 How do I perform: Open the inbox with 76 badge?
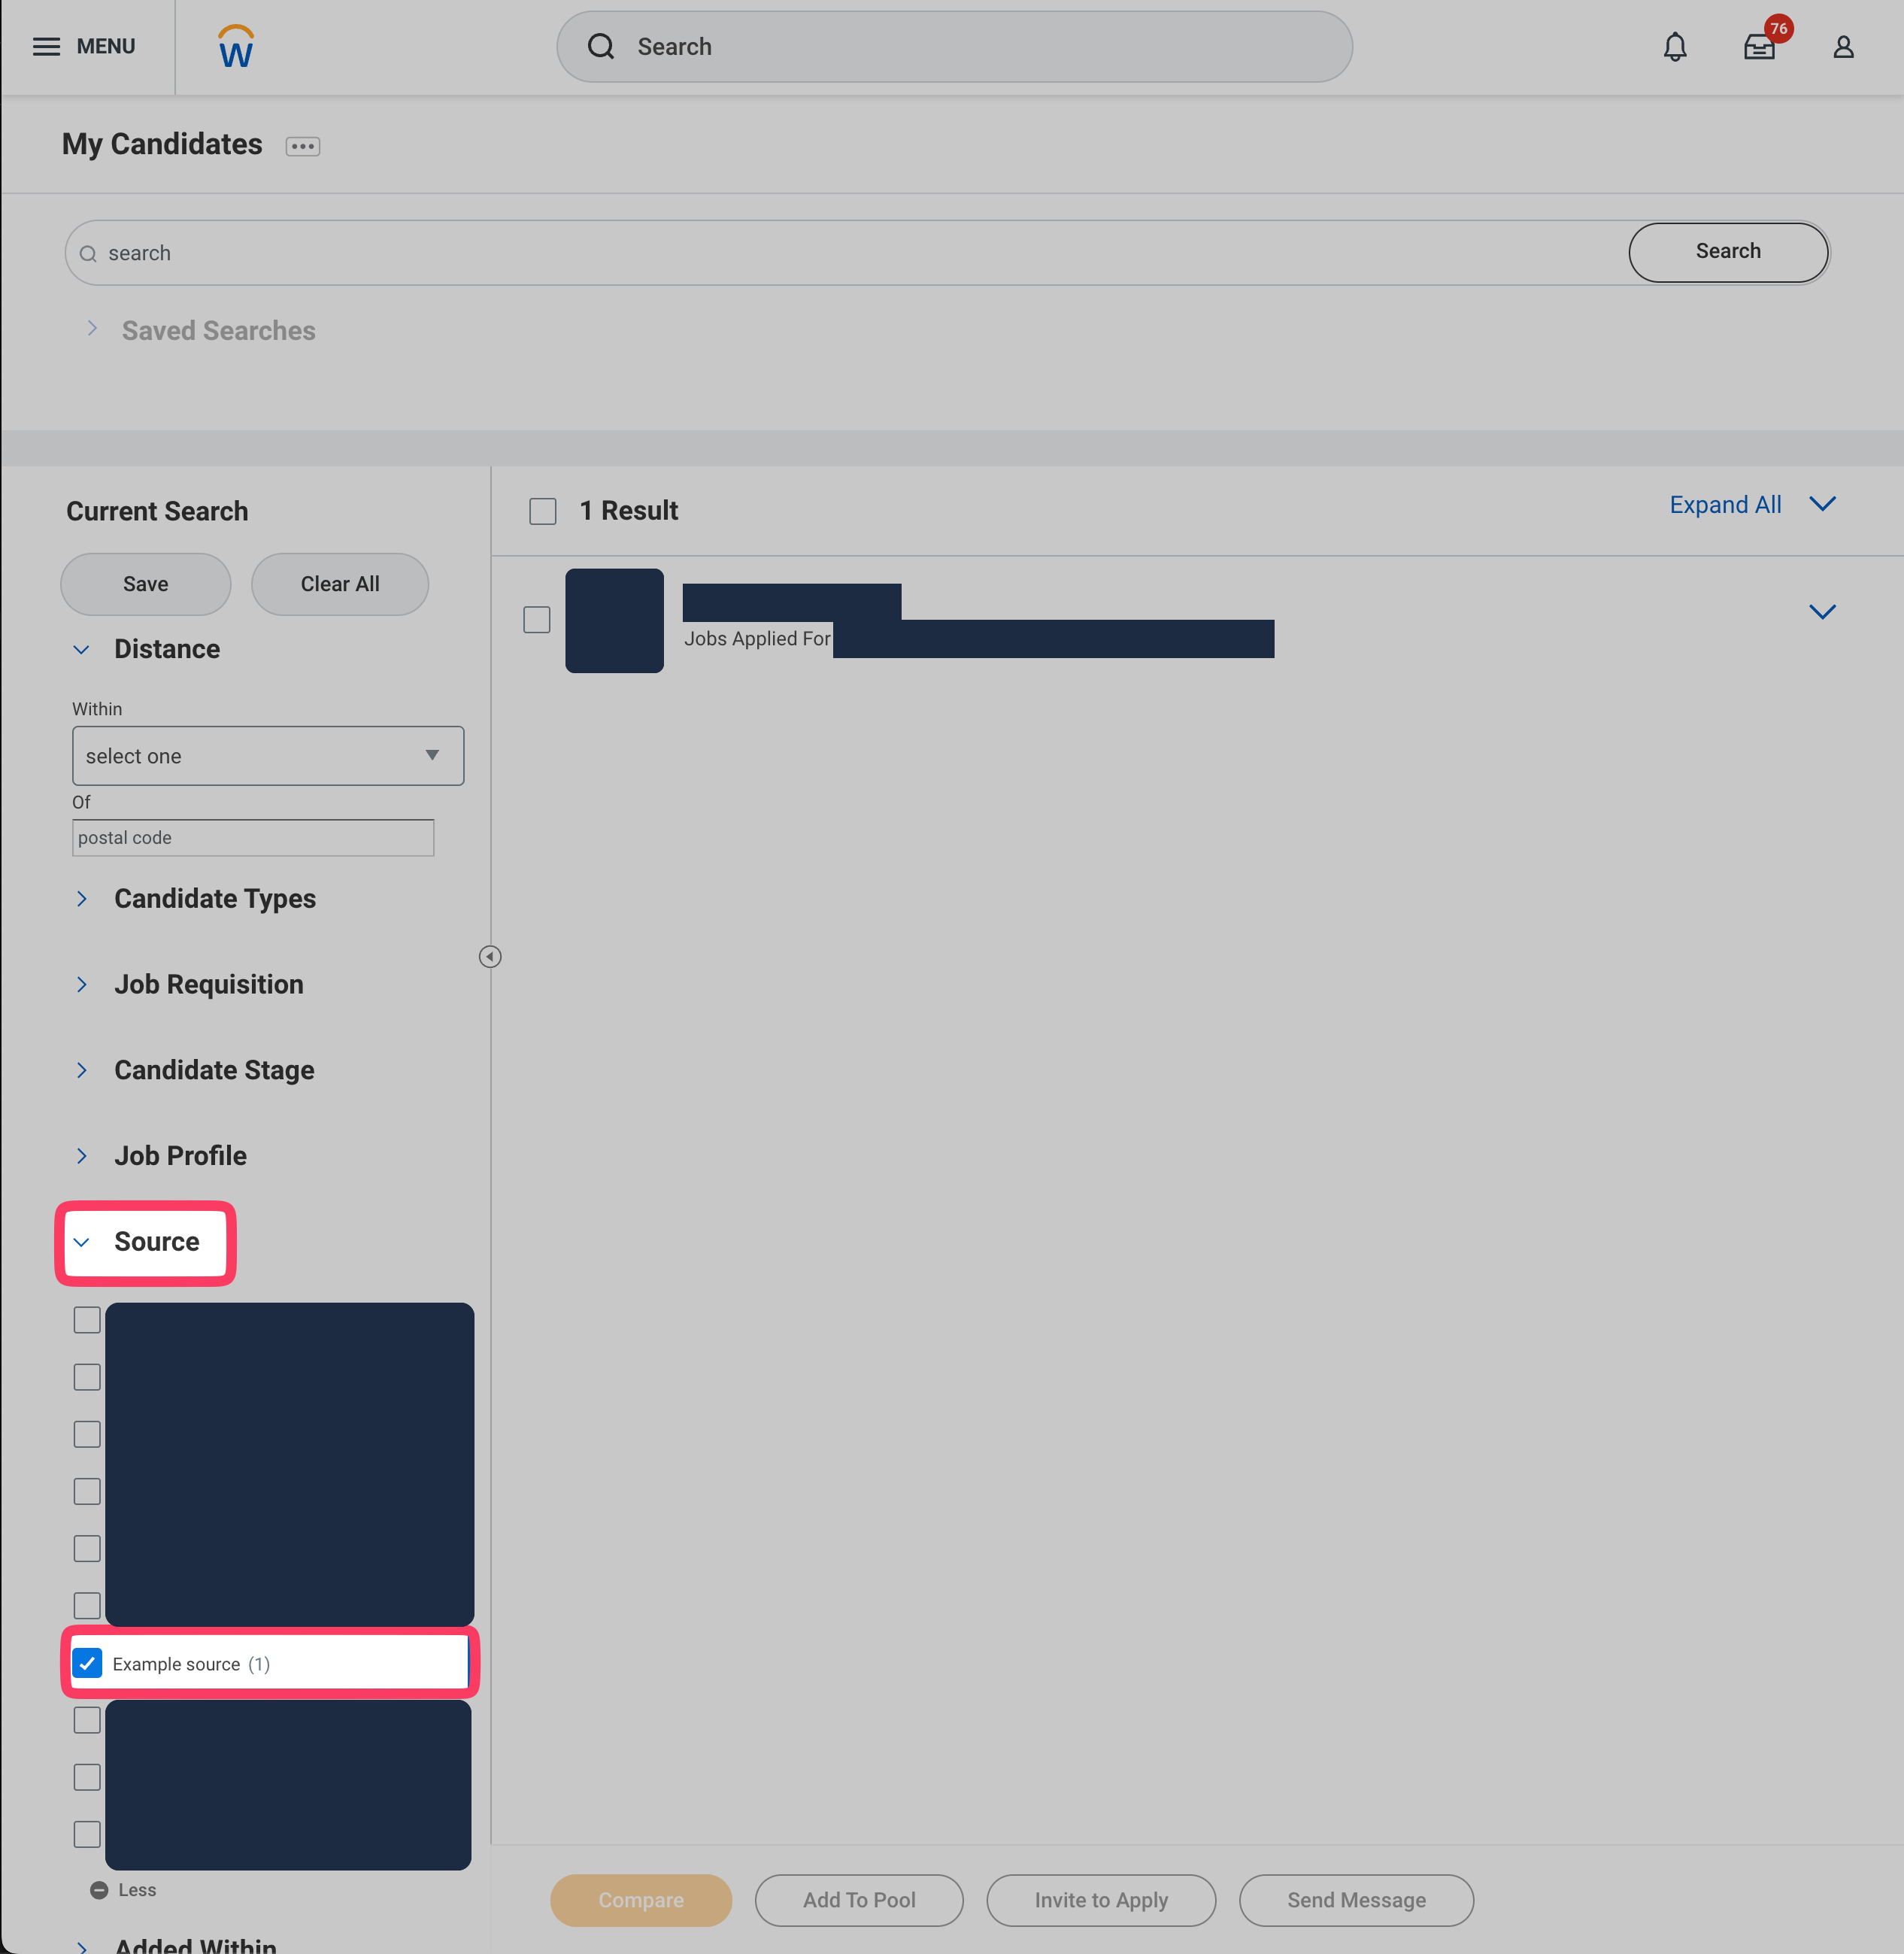tap(1759, 47)
